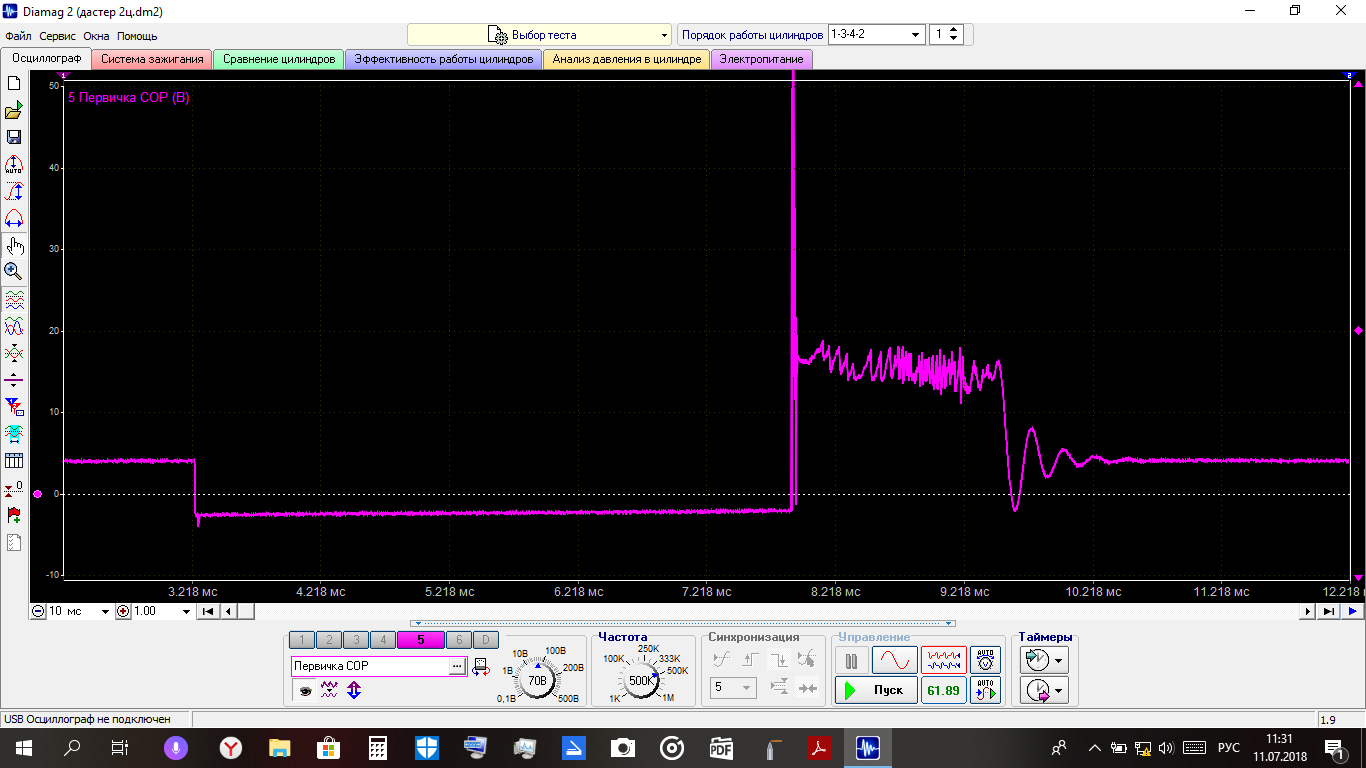Image resolution: width=1366 pixels, height=768 pixels.
Task: Open cylinder firing order dropdown
Action: pyautogui.click(x=876, y=34)
